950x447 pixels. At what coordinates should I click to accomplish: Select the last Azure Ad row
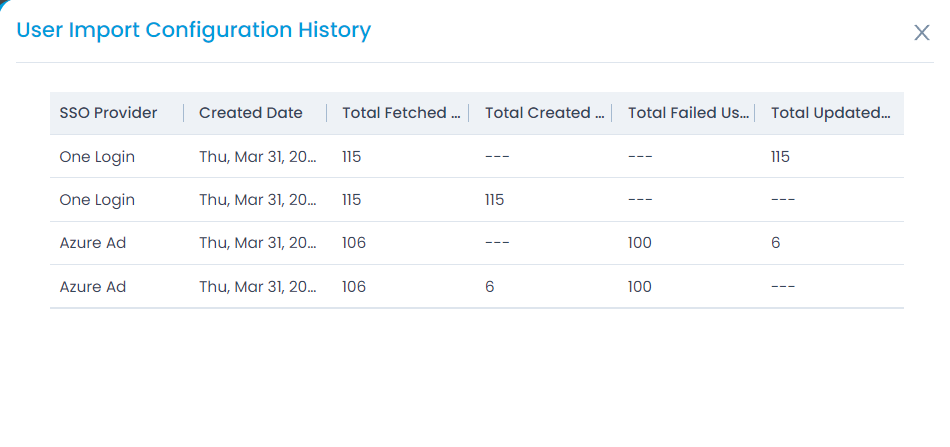coord(477,286)
